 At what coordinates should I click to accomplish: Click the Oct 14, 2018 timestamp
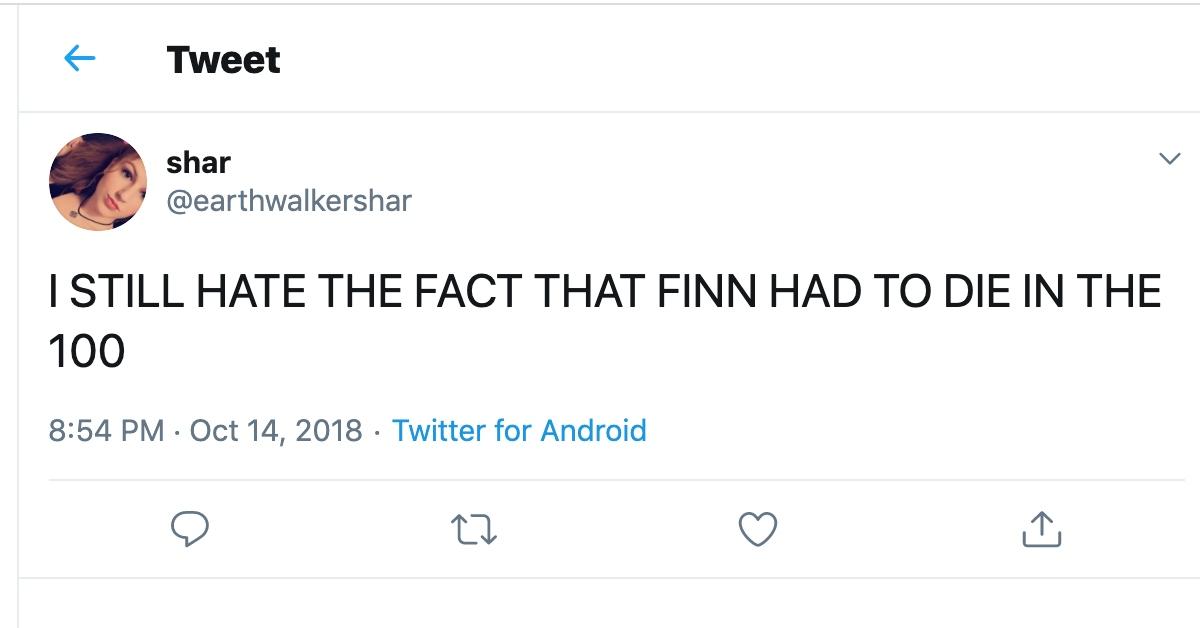tap(290, 429)
